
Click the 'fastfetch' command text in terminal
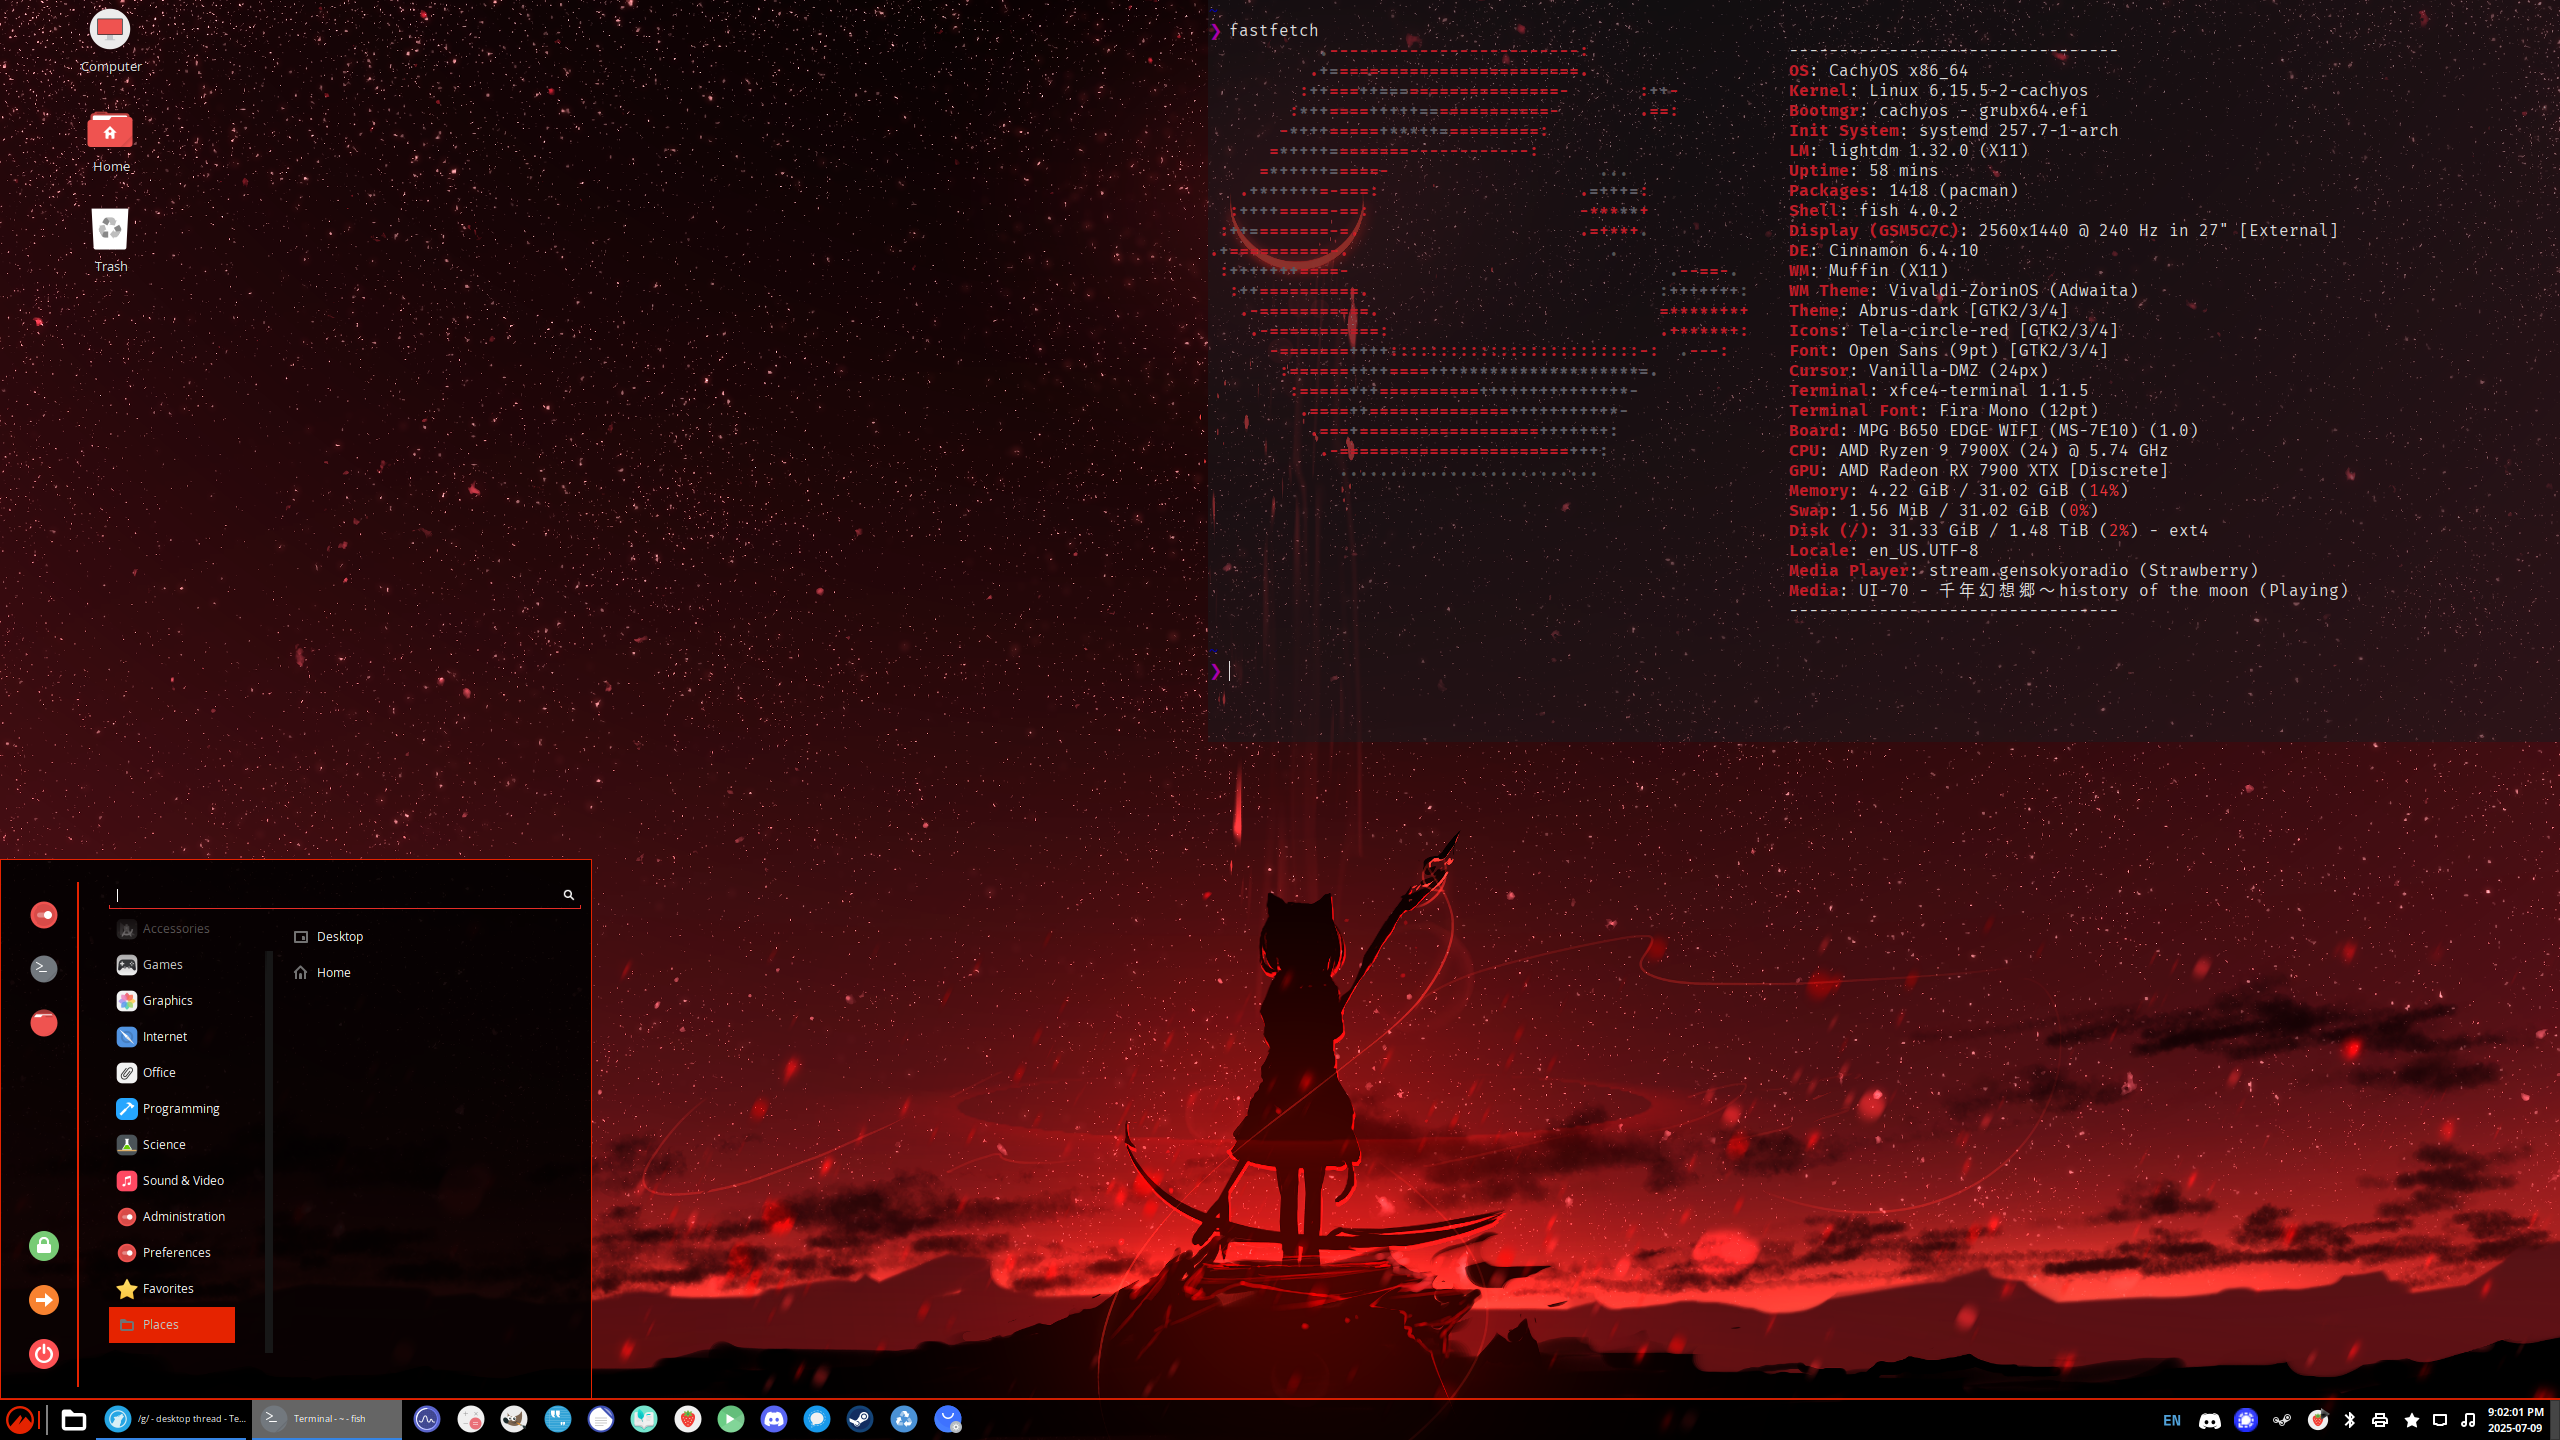[1273, 30]
